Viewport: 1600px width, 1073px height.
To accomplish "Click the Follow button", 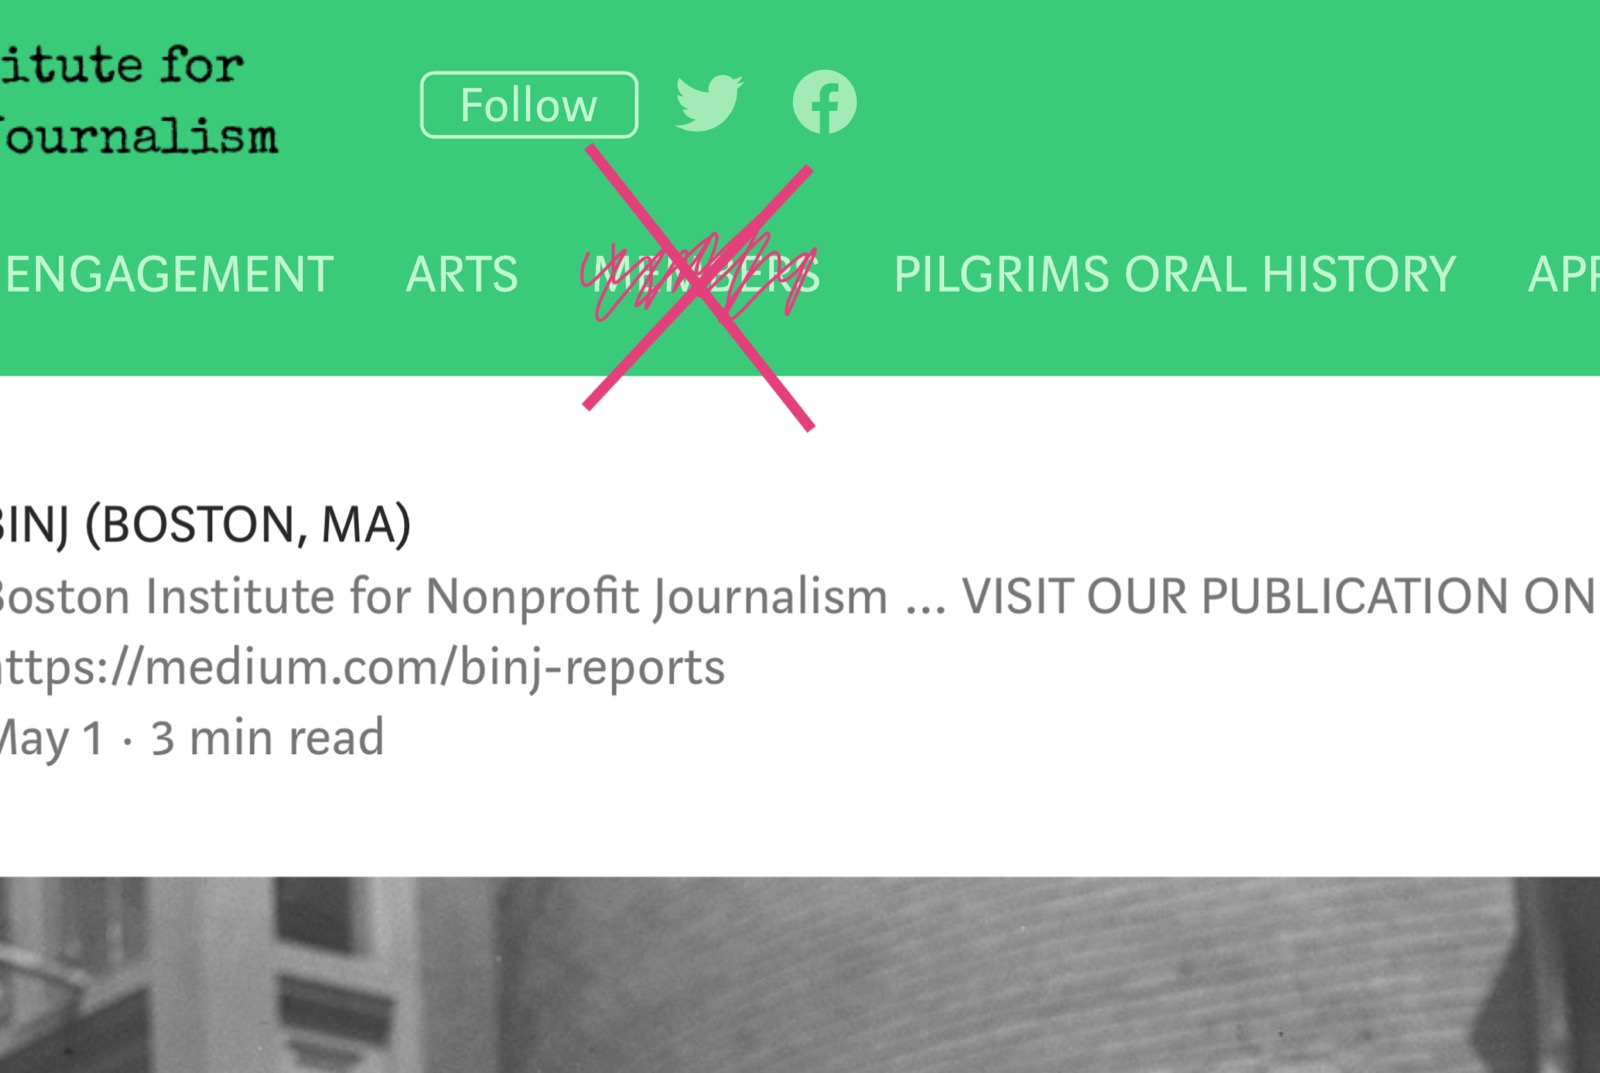I will 529,105.
